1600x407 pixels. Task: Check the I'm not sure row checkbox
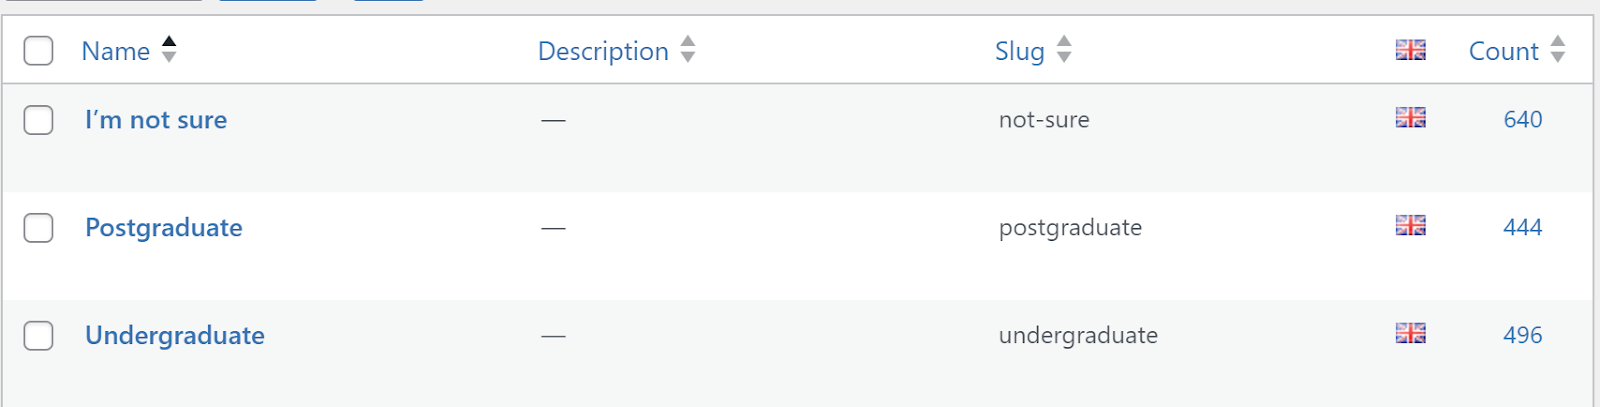coord(38,120)
